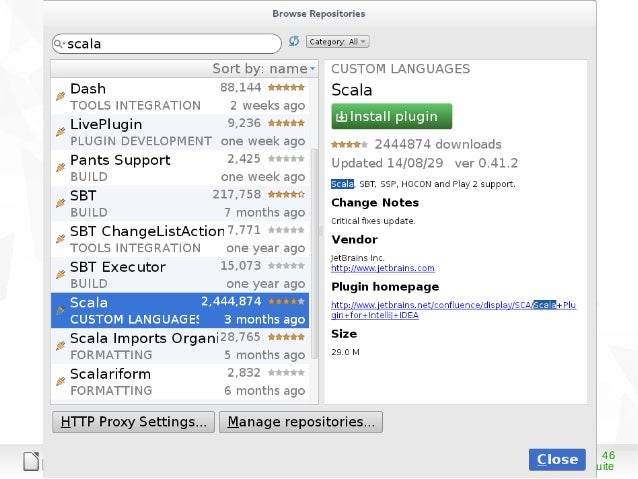
Task: Click the document icon behind the dialog
Action: (x=31, y=461)
